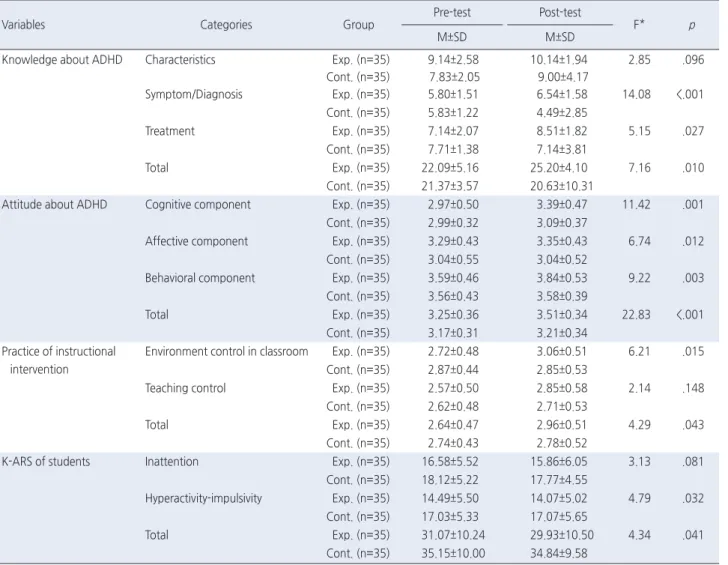Screen dimensions: 728x565
Task: Select p value .081
Action: point(693,461)
